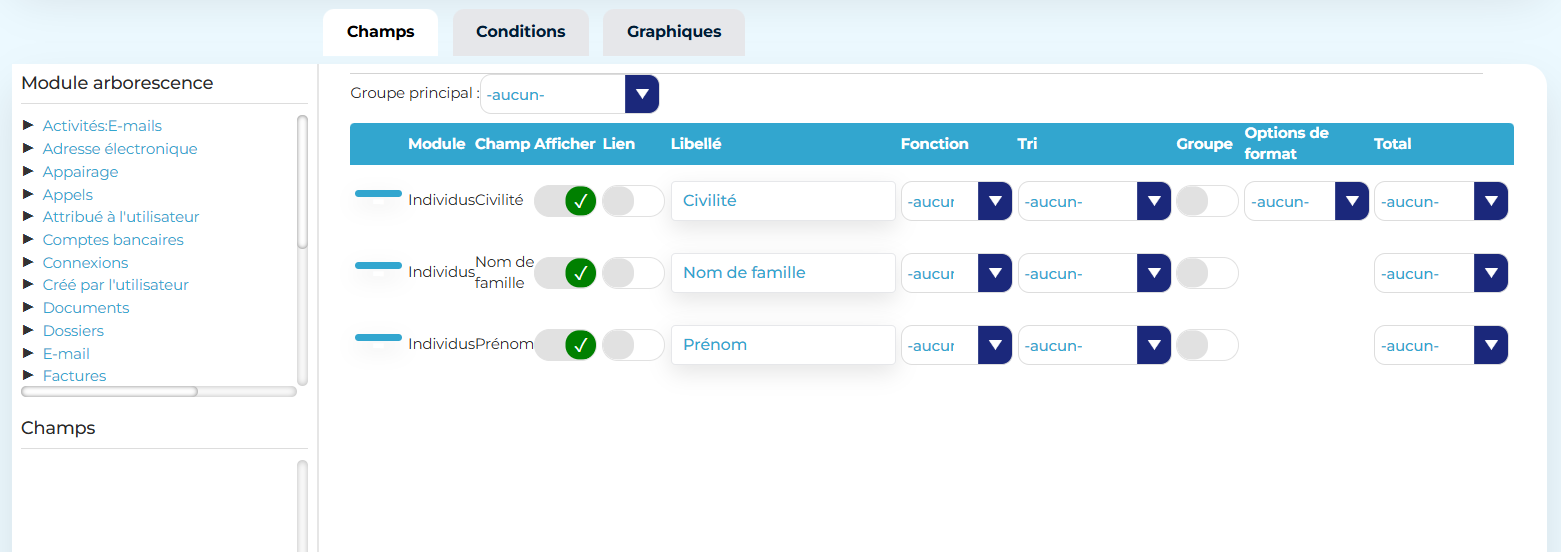Expand the Comptes bancaires tree arrow
Image resolution: width=1561 pixels, height=552 pixels.
click(x=27, y=240)
